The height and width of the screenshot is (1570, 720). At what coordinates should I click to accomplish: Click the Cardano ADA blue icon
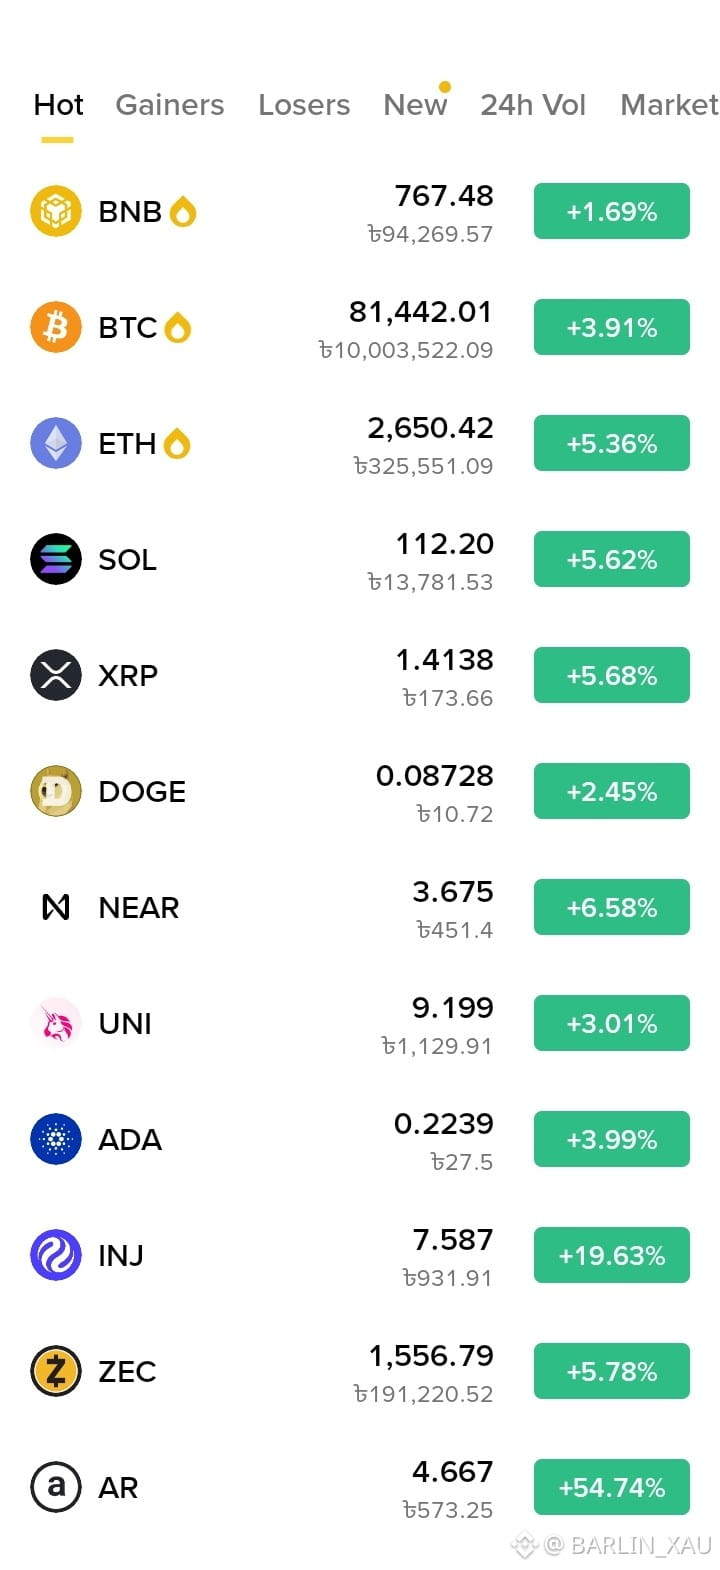[x=56, y=1139]
